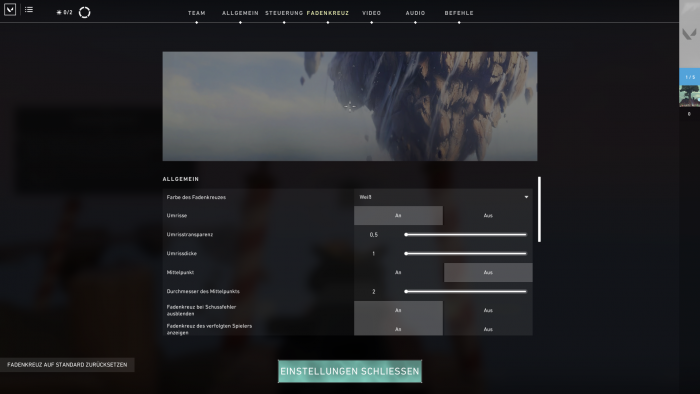
Task: Click the circular loading ring icon
Action: pyautogui.click(x=84, y=12)
